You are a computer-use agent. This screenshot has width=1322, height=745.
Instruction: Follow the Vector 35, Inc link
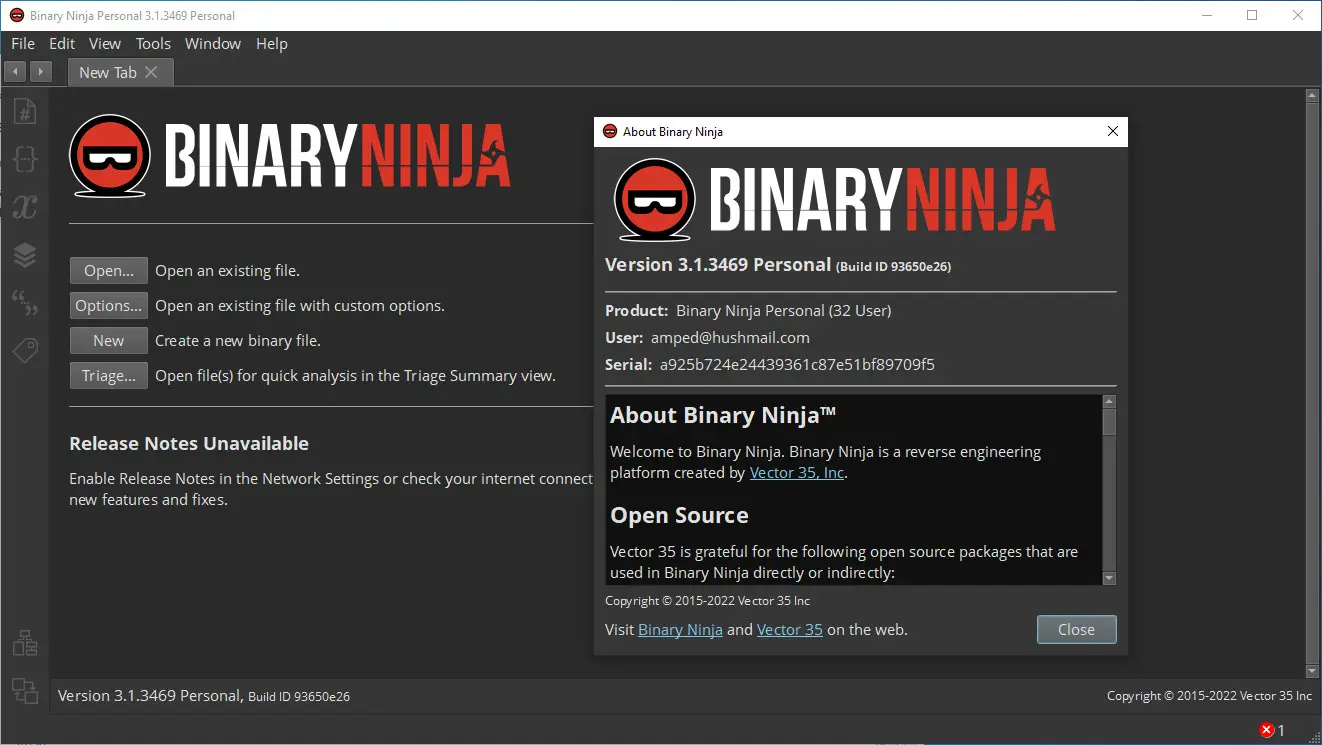(x=797, y=473)
